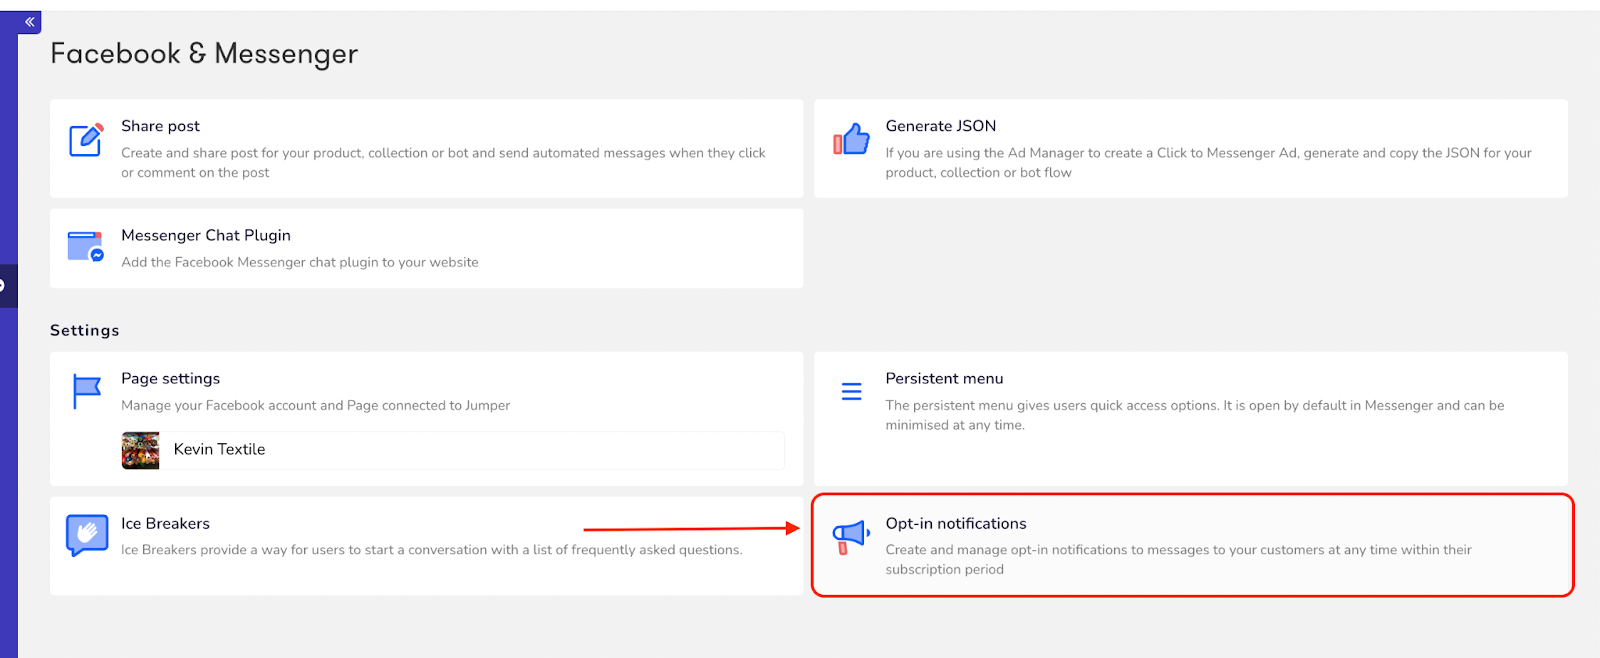Screen dimensions: 1600x658
Task: Click the Ice Breakers description text
Action: pos(431,550)
